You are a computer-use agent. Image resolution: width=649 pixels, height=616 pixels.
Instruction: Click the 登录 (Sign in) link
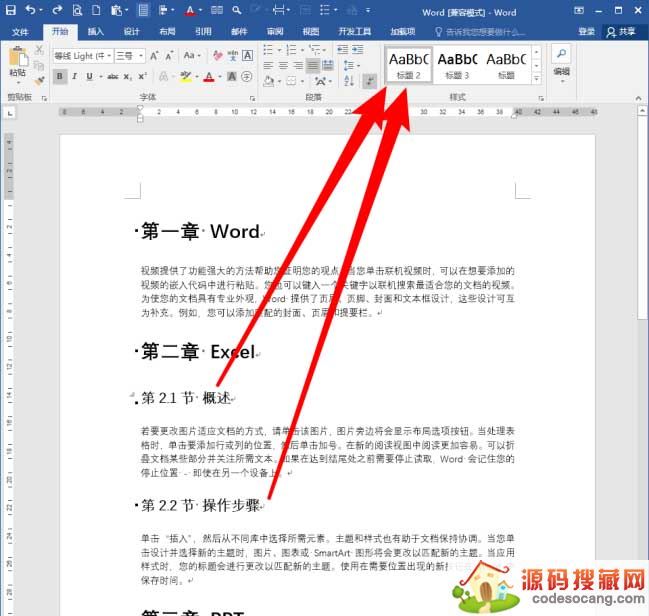(586, 31)
